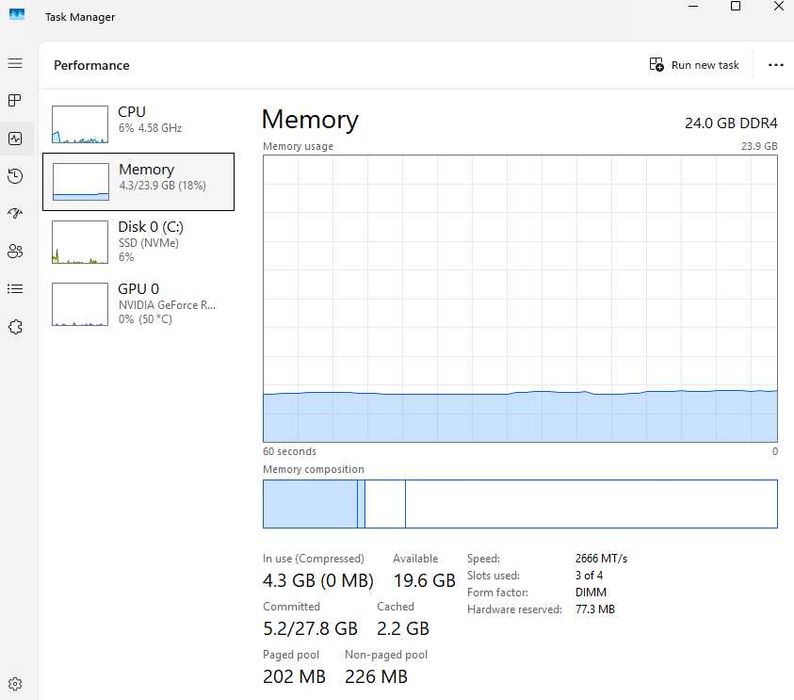
Task: Select the Disk 0 (C:) item
Action: 138,242
